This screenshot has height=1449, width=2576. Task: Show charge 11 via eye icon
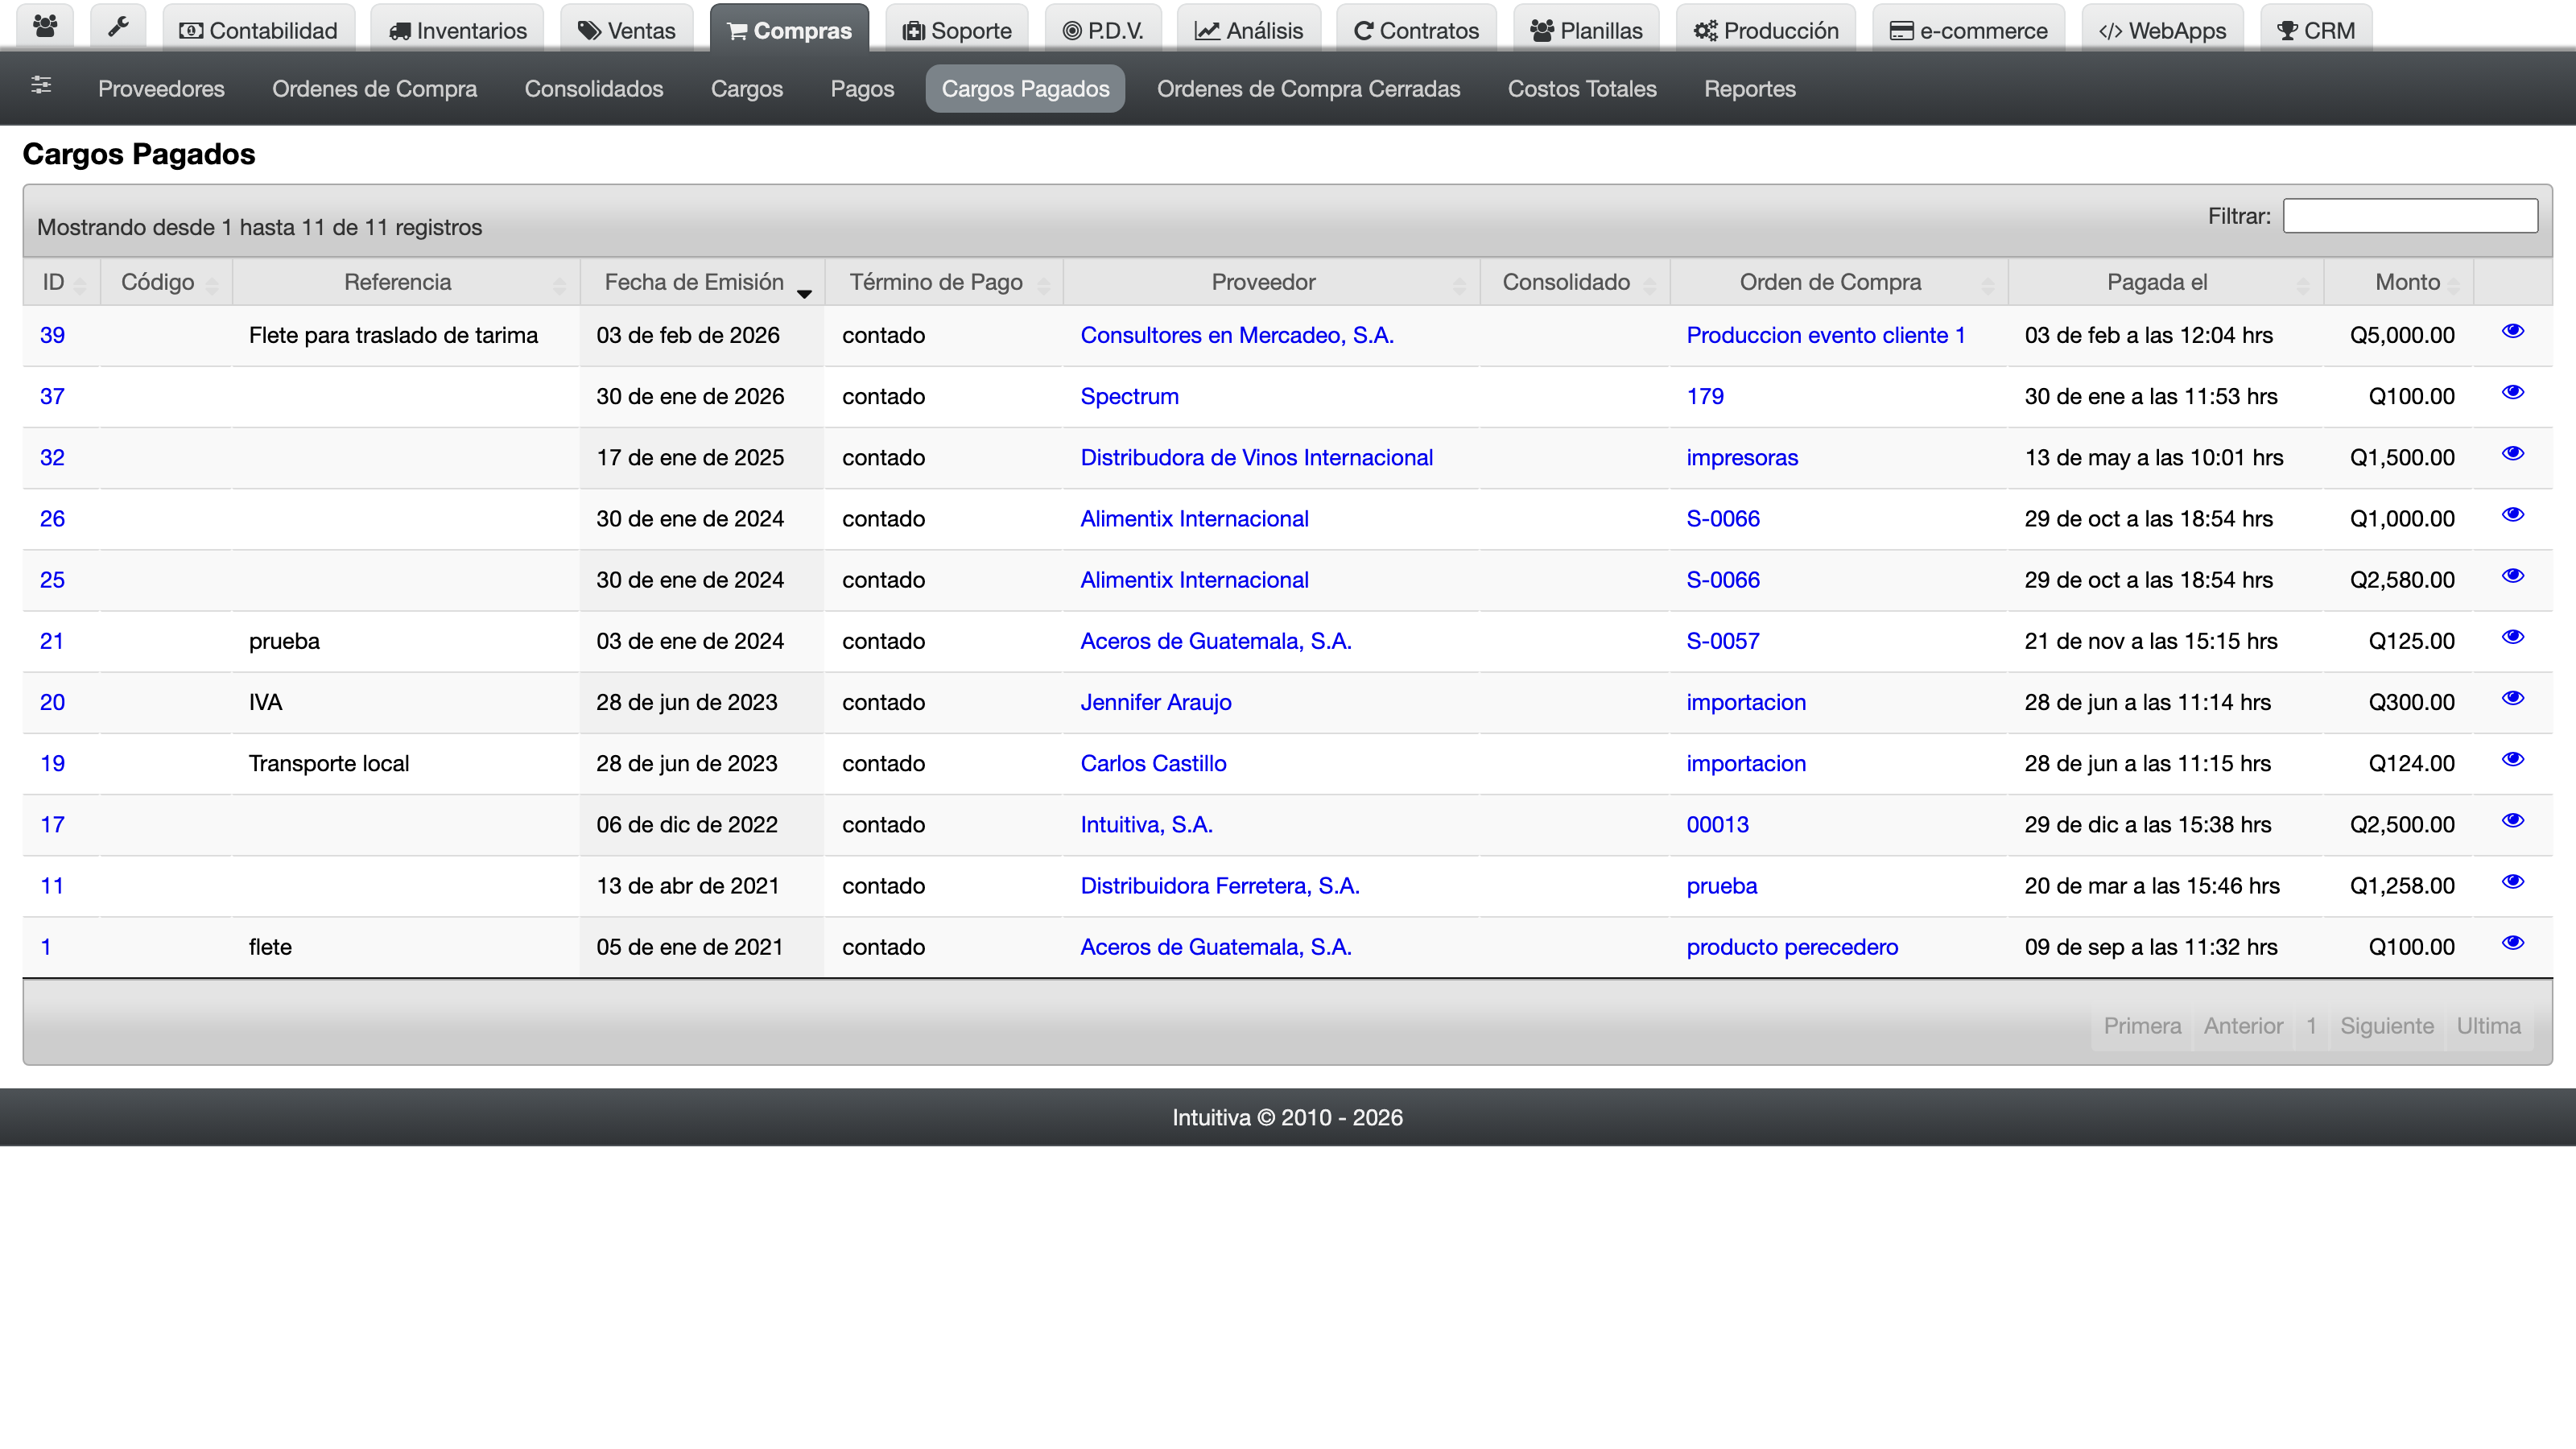pyautogui.click(x=2513, y=882)
